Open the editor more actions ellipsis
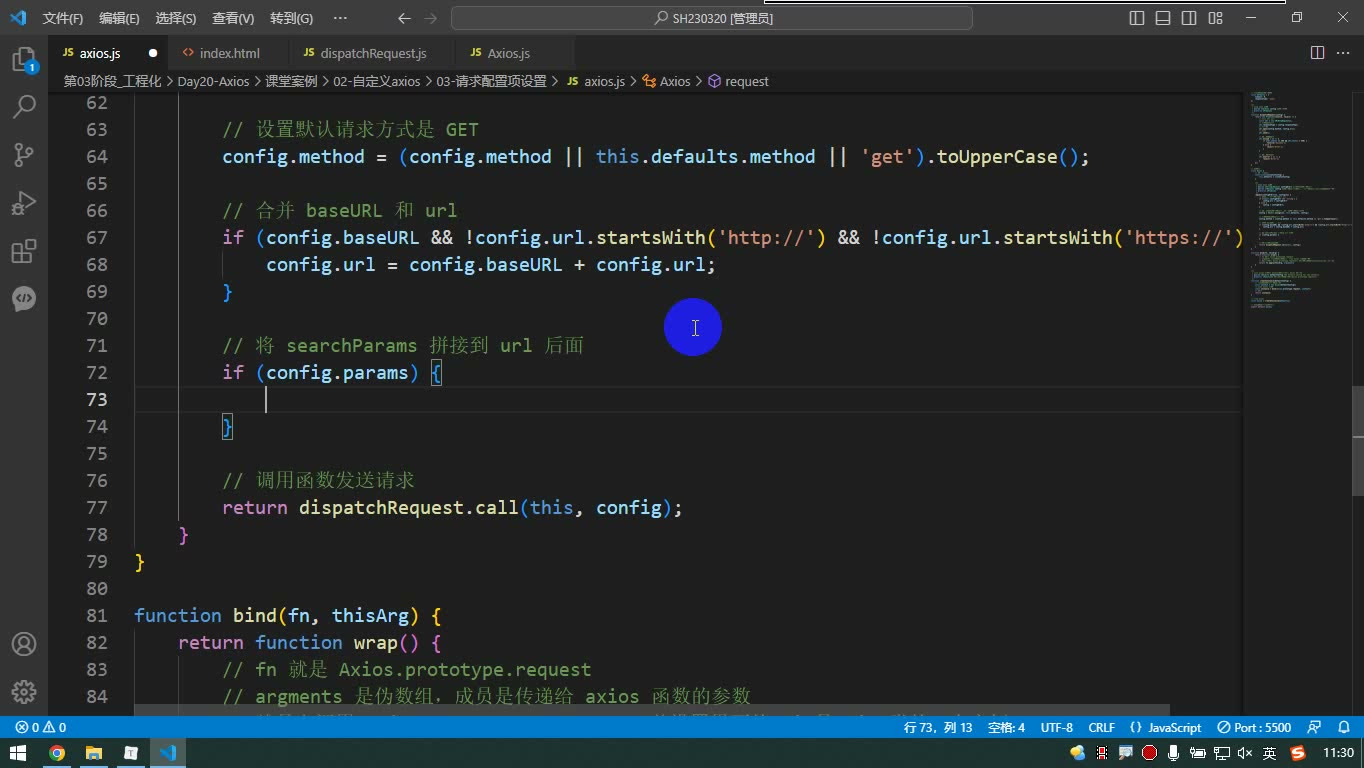 [1344, 53]
